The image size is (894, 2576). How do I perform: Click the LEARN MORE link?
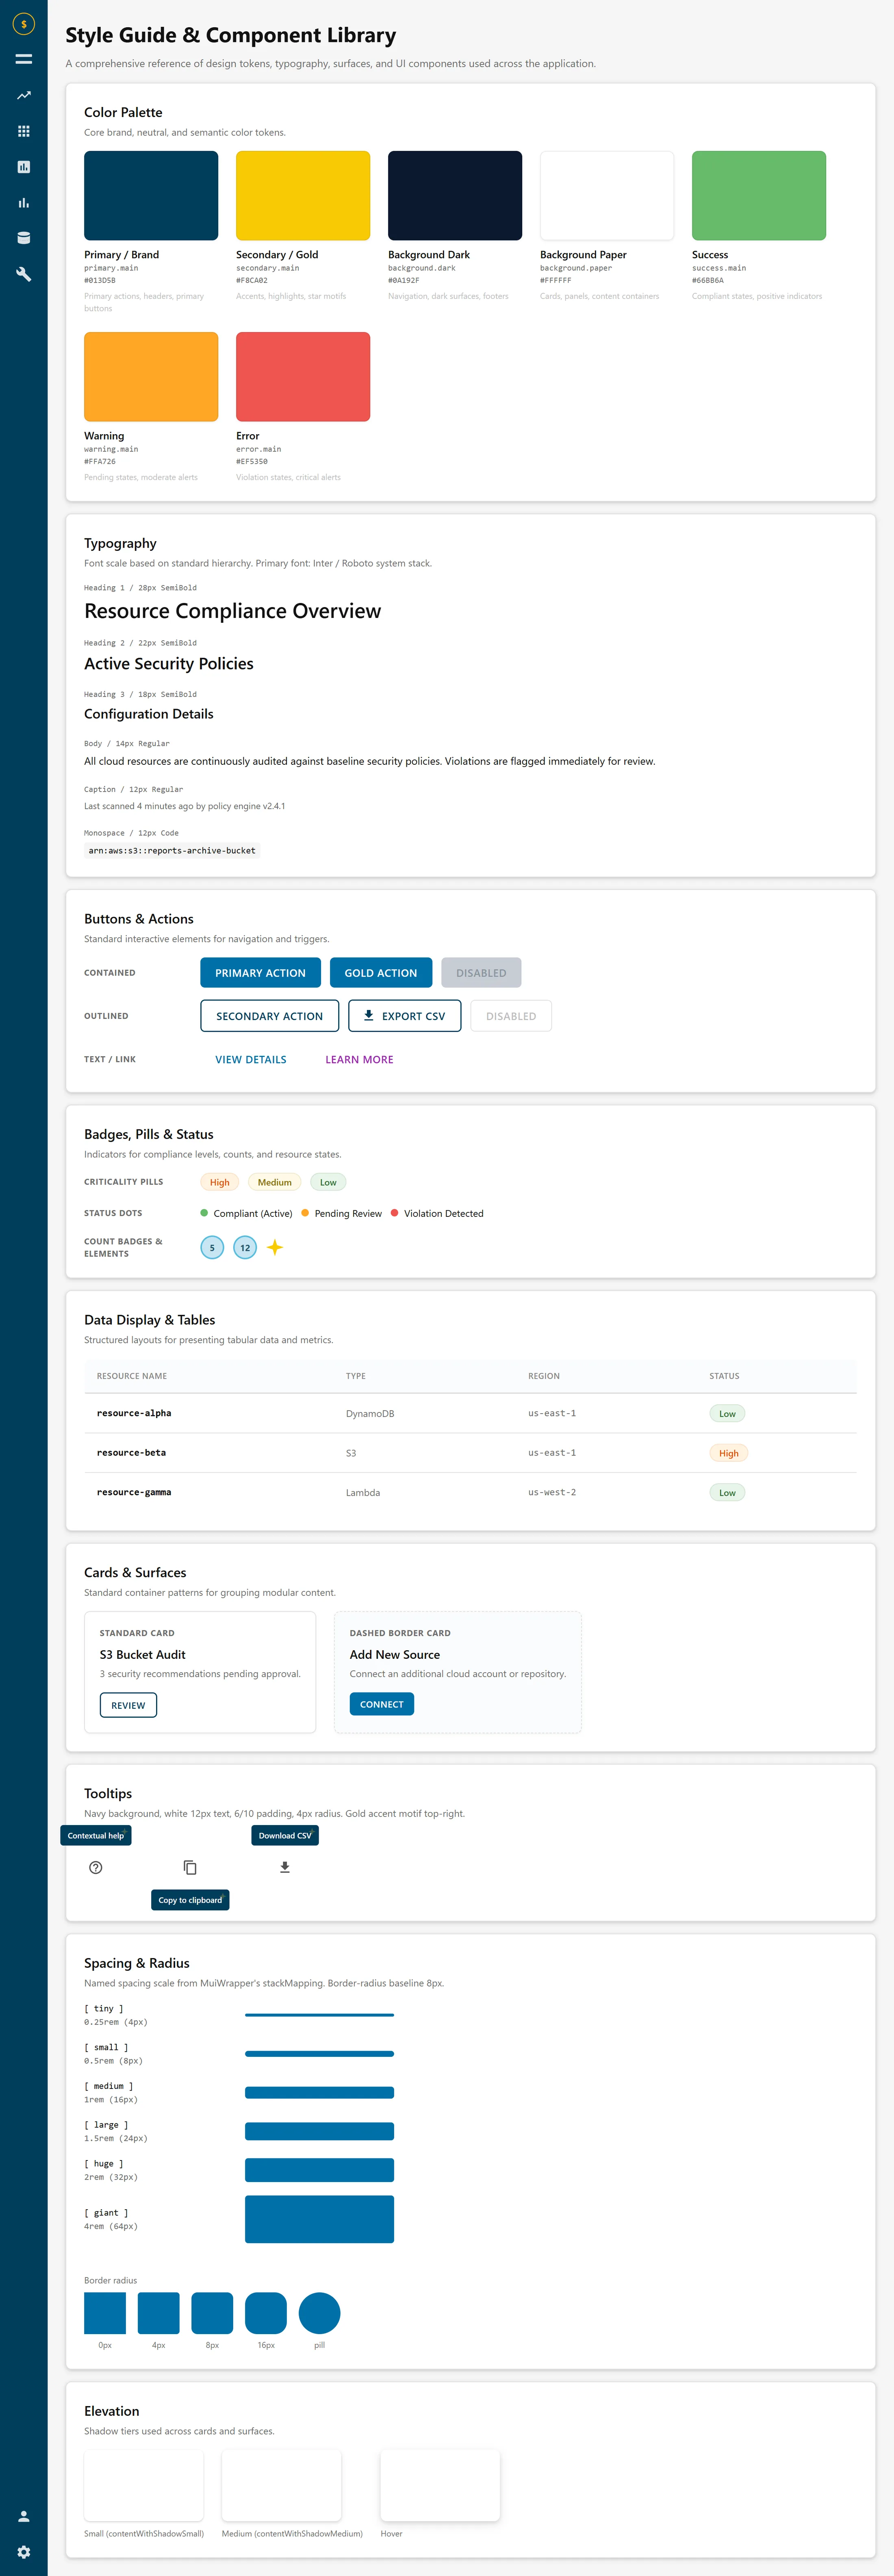[359, 1059]
